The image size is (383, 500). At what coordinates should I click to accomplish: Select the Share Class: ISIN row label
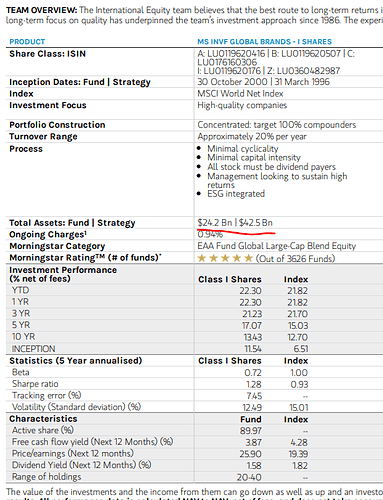(x=47, y=54)
